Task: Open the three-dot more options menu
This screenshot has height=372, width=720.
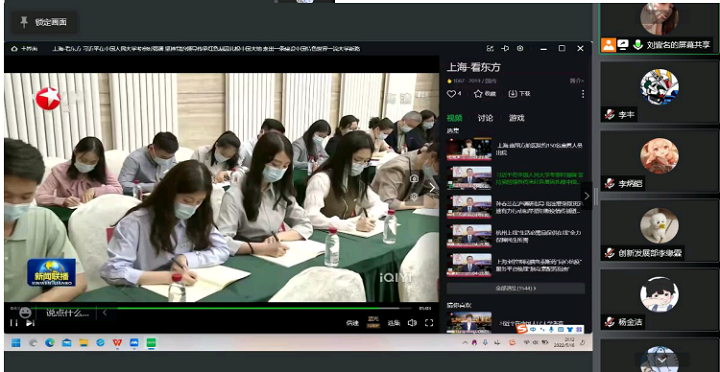Action: pos(583,94)
